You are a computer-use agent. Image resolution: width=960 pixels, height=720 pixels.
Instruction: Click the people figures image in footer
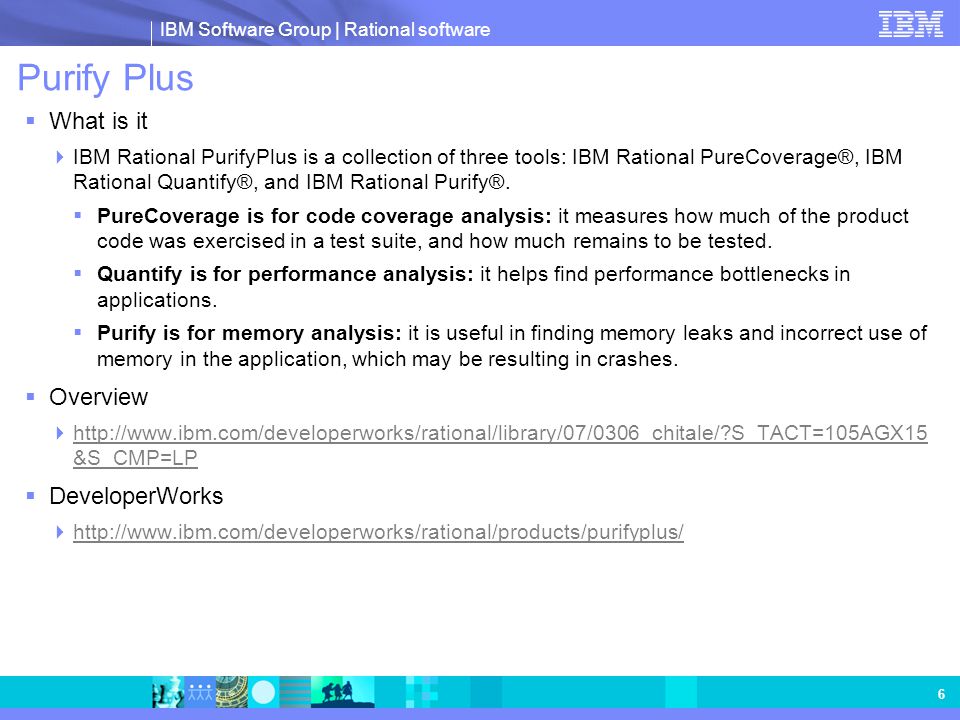point(200,692)
